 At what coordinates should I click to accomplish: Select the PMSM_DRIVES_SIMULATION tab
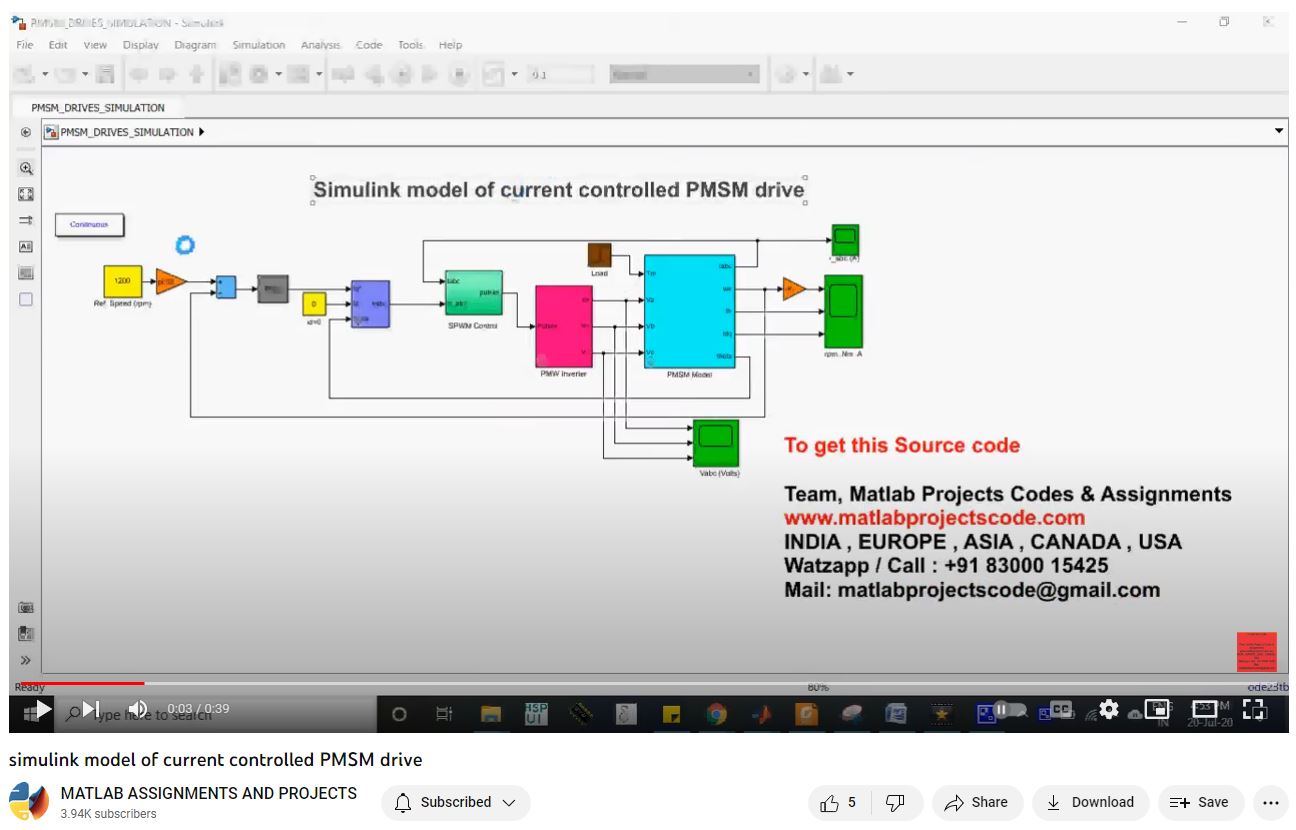click(x=98, y=107)
